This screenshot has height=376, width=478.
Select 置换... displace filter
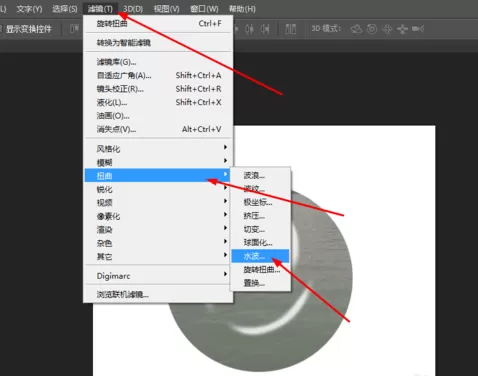point(261,283)
